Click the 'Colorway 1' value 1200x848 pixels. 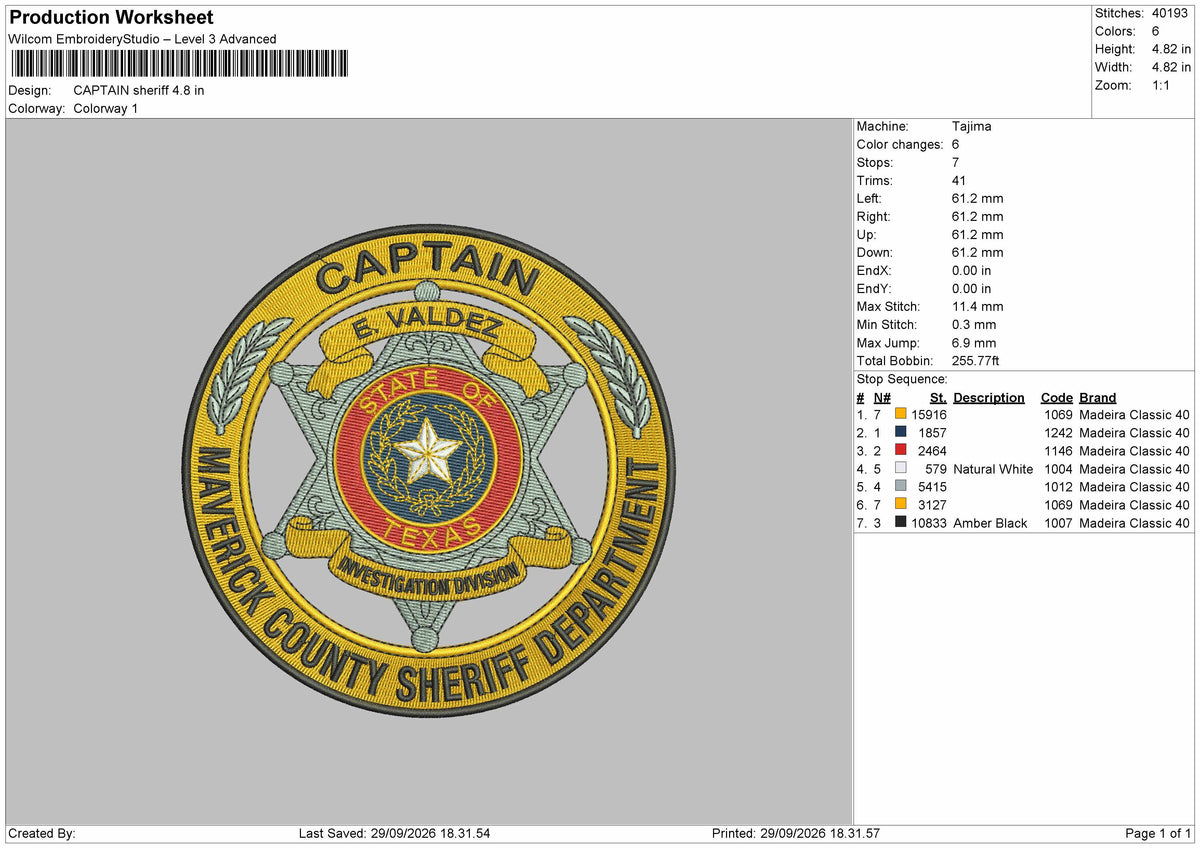(x=106, y=108)
